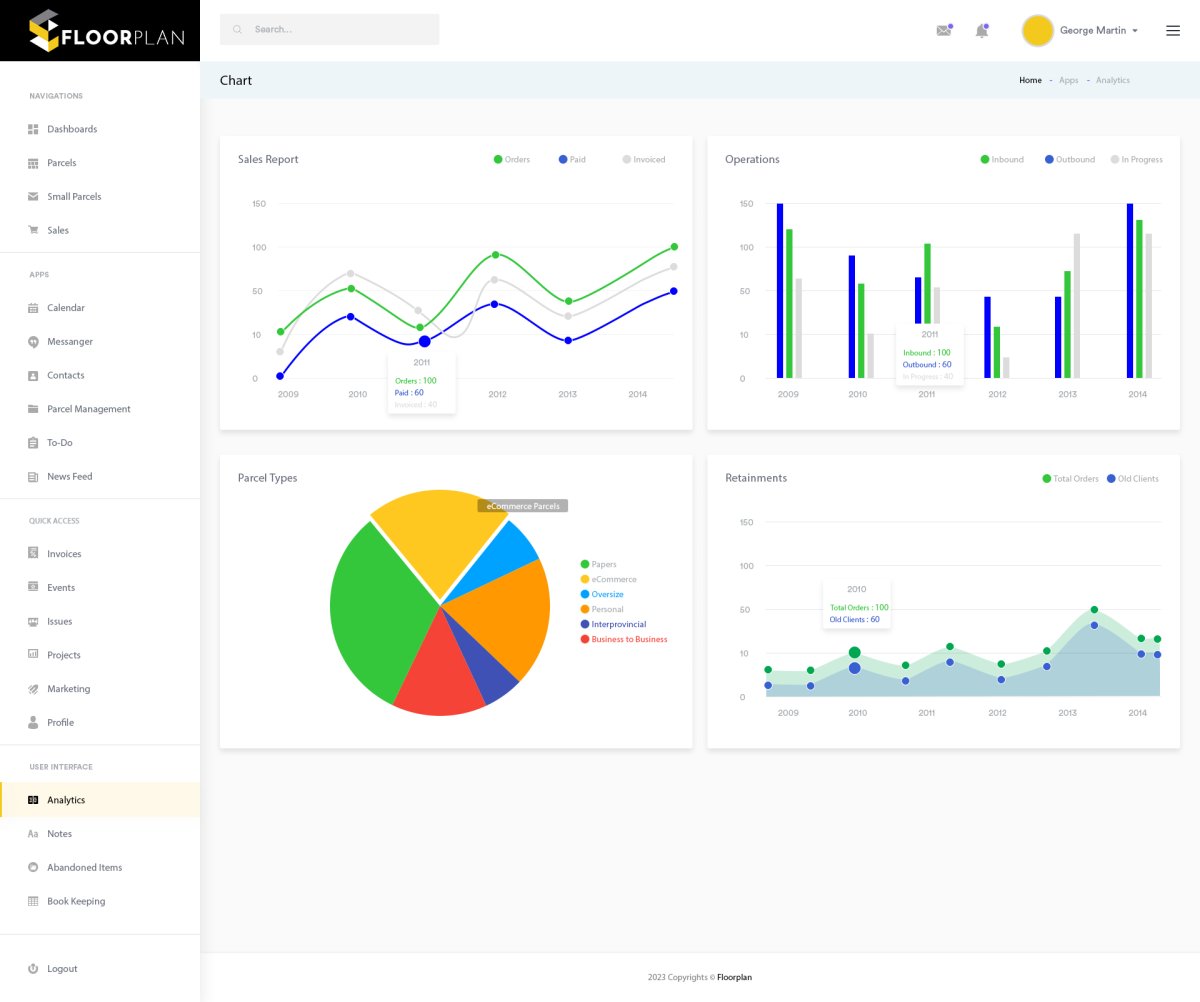The height and width of the screenshot is (1002, 1200).
Task: Click the Sales cart icon
Action: point(33,230)
